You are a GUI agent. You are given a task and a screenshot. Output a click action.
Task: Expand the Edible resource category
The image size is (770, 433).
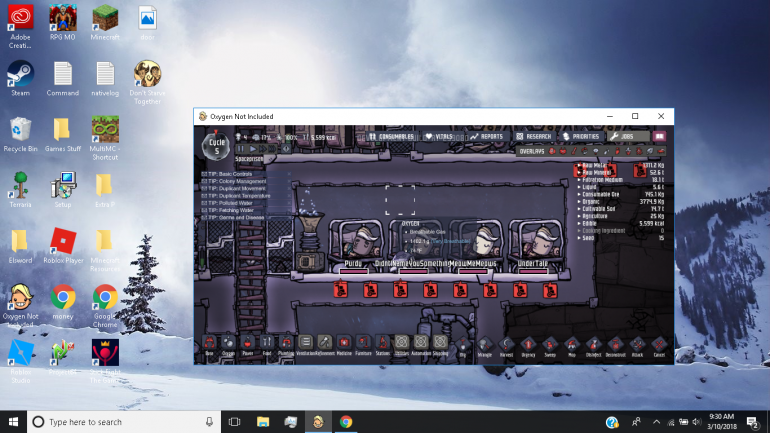(621, 223)
